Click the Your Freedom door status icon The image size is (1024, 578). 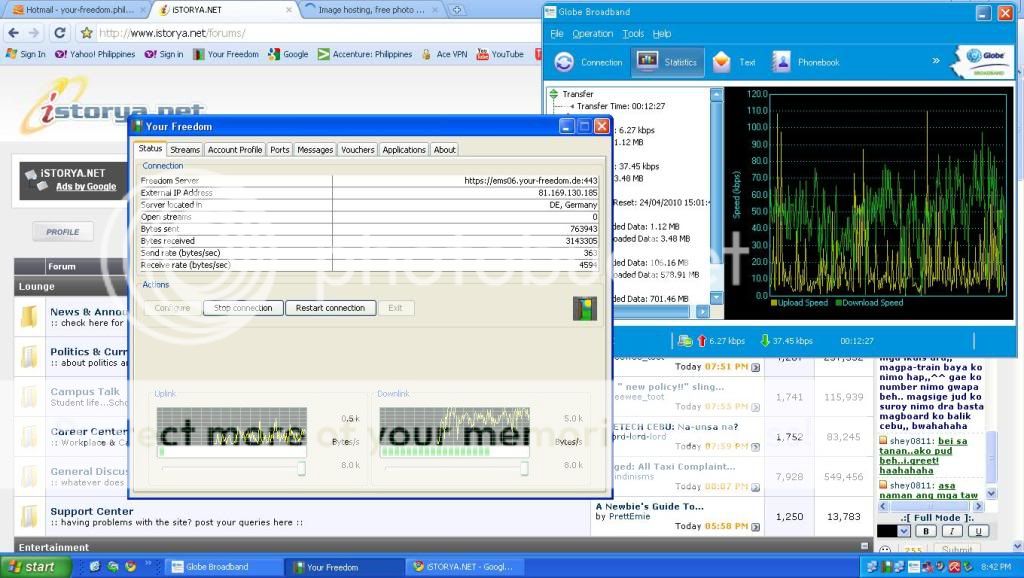point(584,308)
